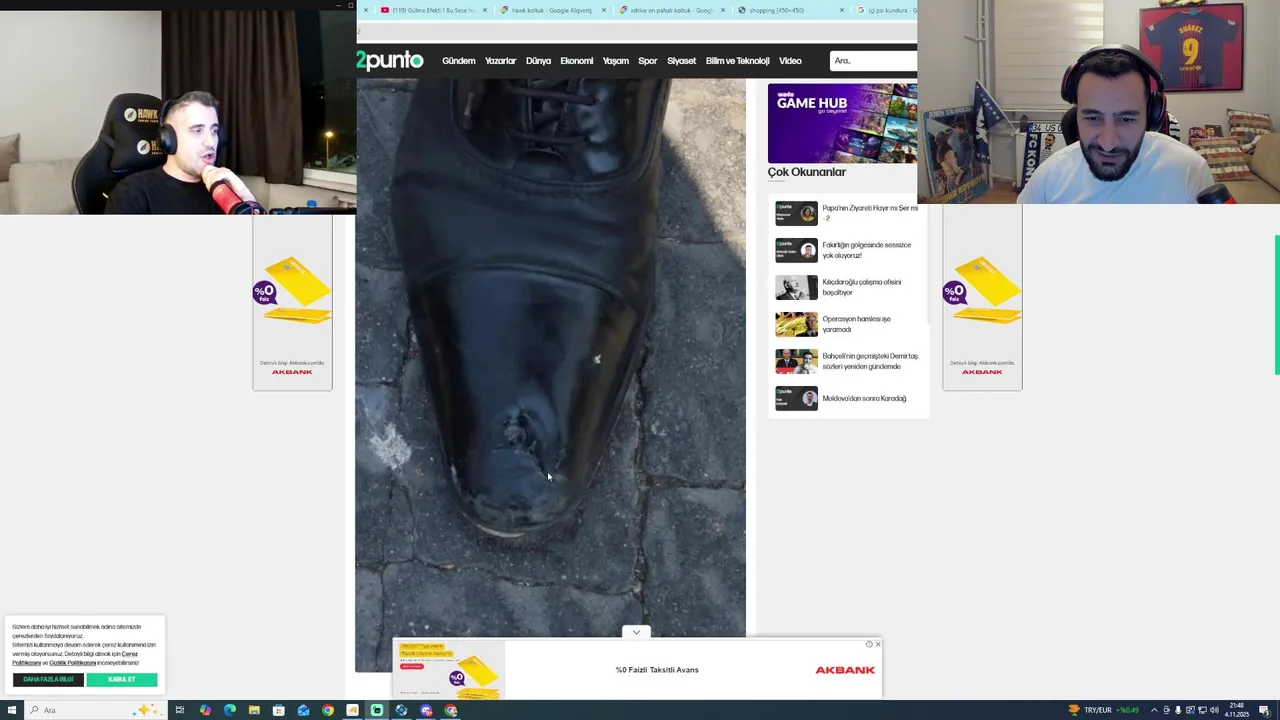Screen dimensions: 1280x720
Task: Open the Gündem menu section
Action: point(459,61)
